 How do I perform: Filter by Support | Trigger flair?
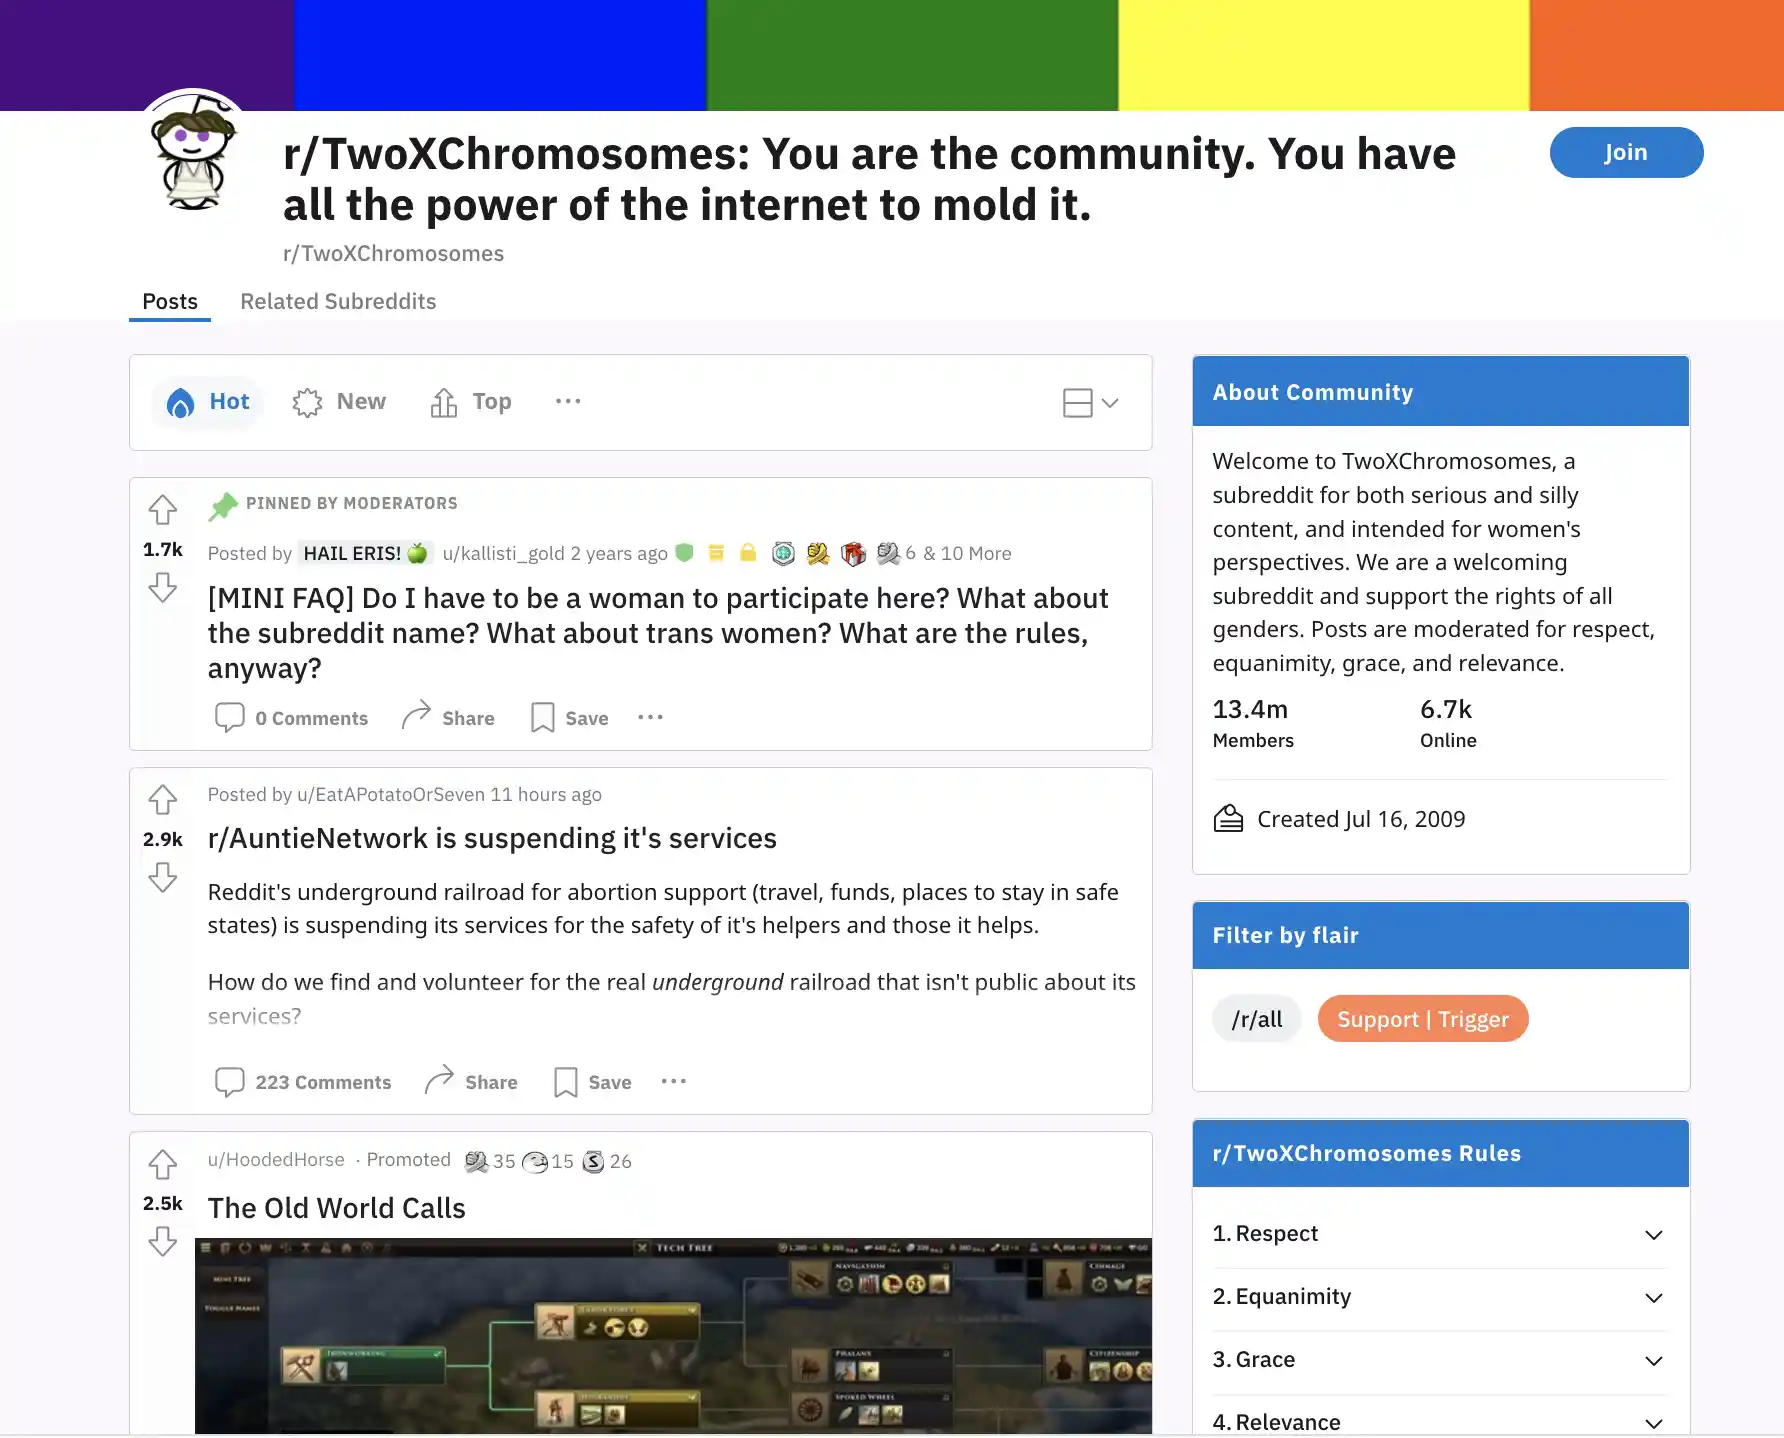tap(1423, 1019)
